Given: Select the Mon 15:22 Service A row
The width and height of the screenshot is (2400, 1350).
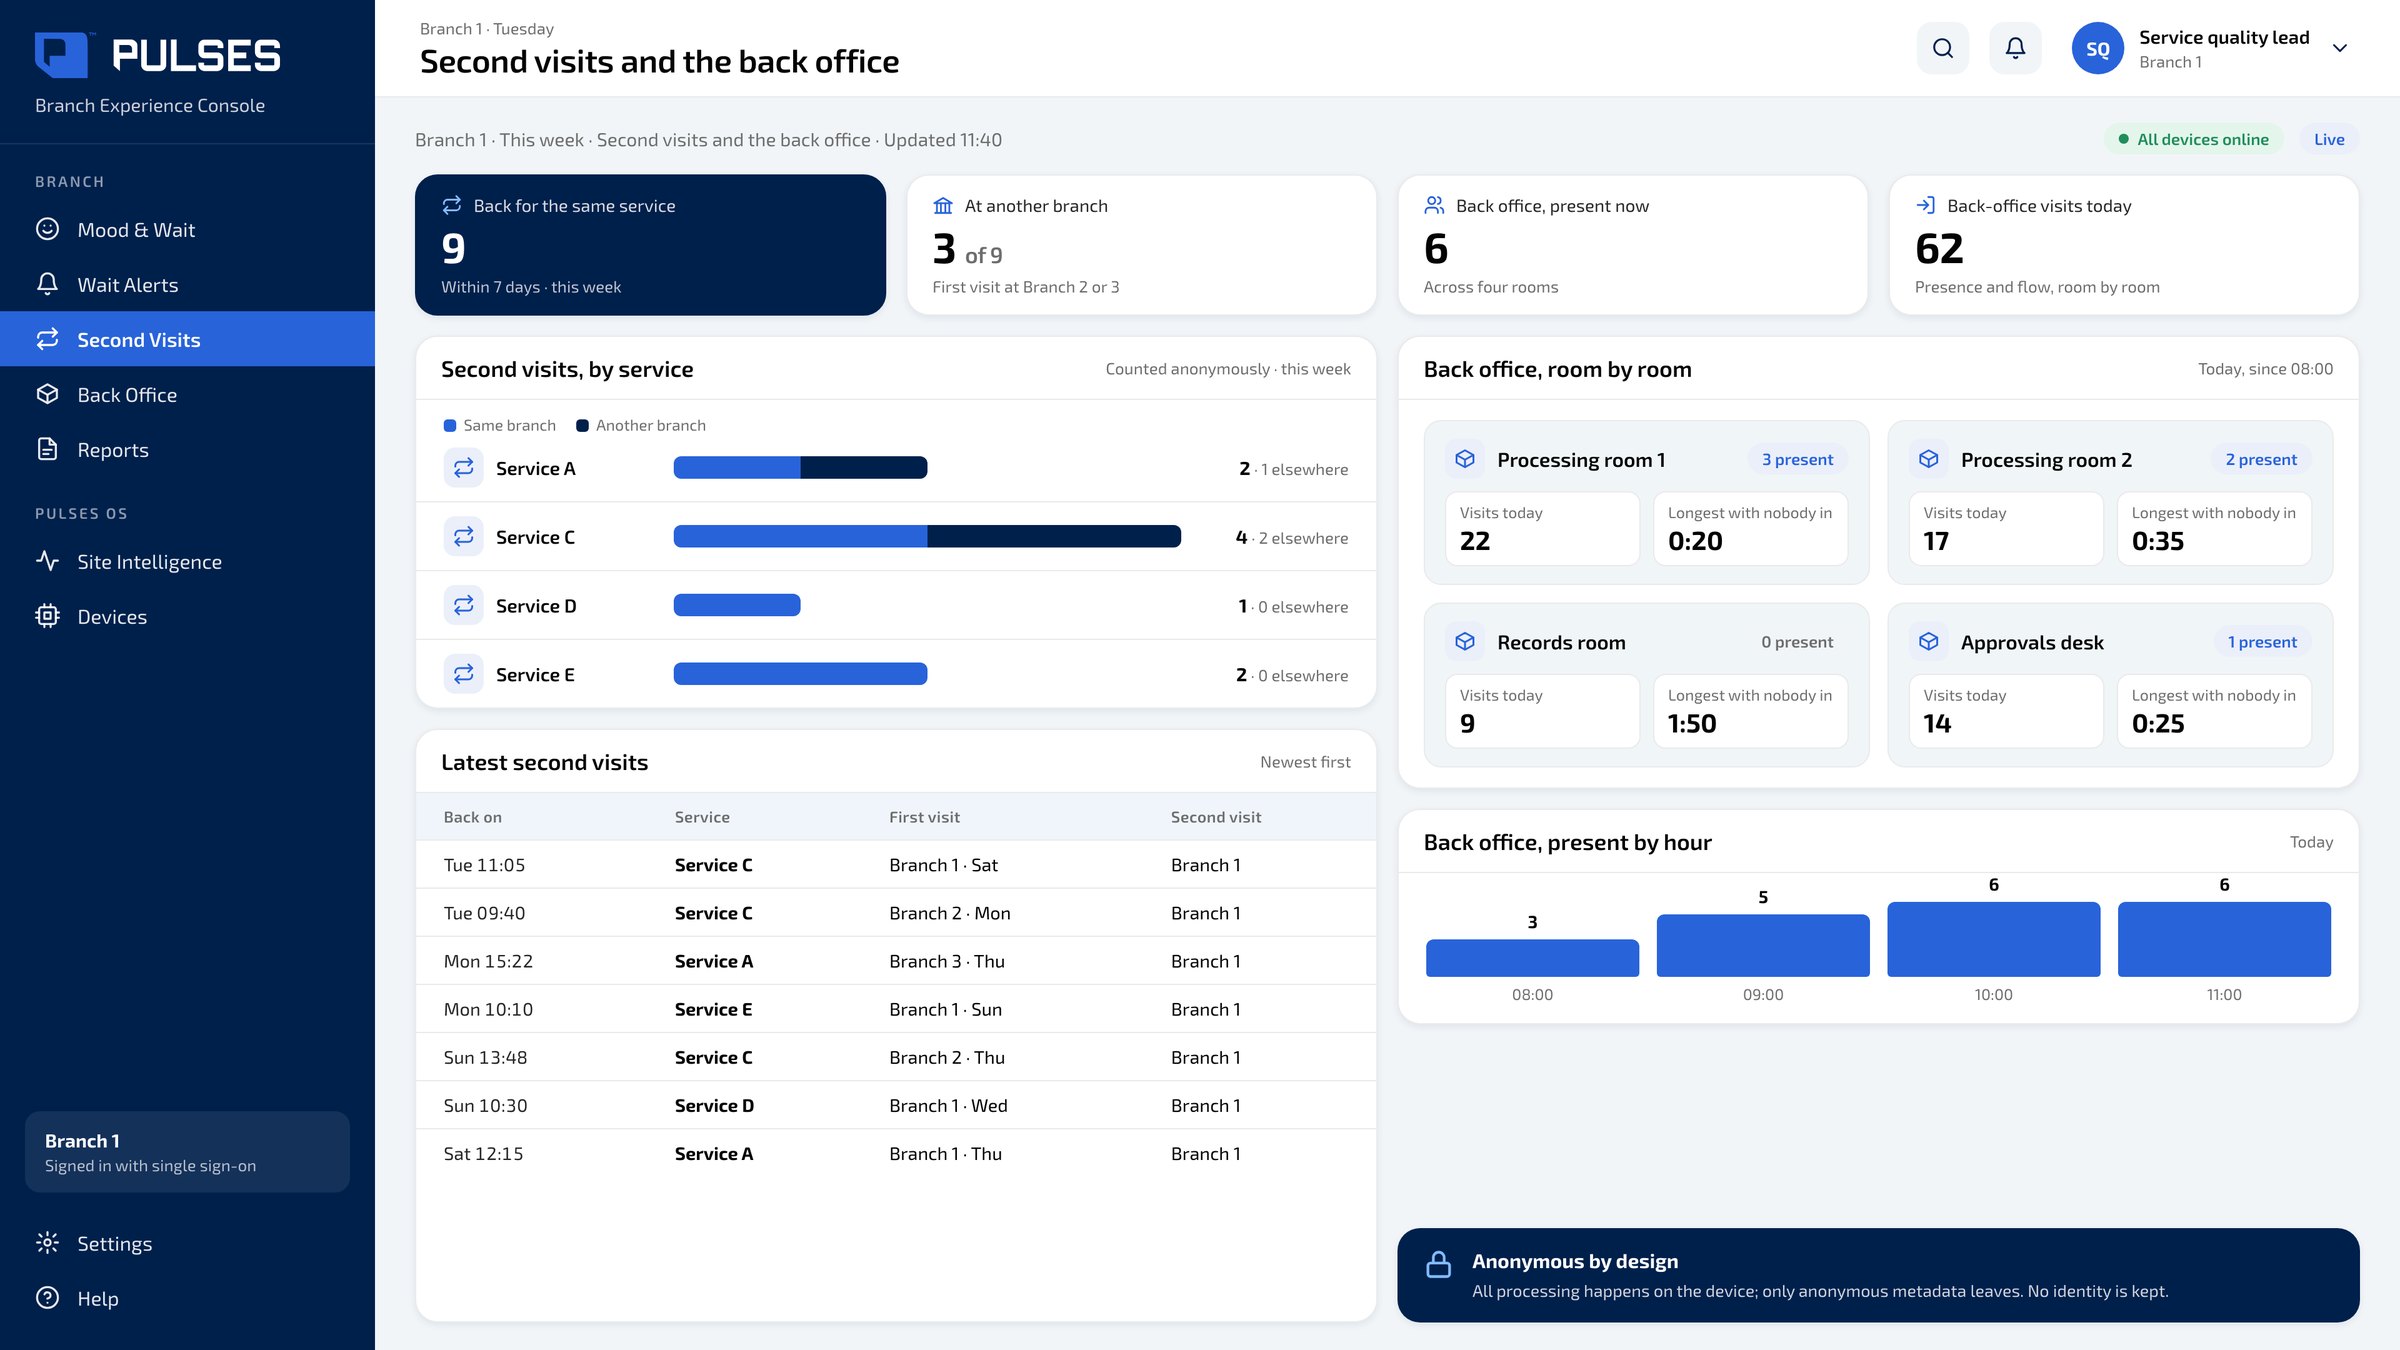Looking at the screenshot, I should click(x=896, y=961).
